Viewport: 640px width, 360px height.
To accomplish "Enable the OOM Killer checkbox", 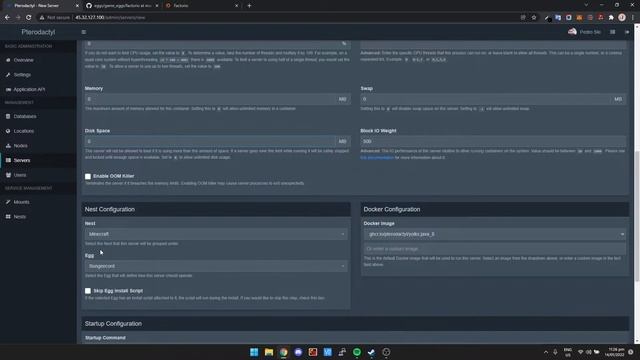I will (88, 176).
